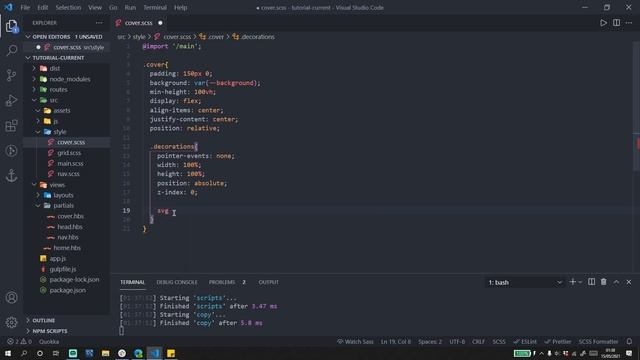The width and height of the screenshot is (640, 360).
Task: Click the anchor icon in activity bar
Action: tap(11, 176)
